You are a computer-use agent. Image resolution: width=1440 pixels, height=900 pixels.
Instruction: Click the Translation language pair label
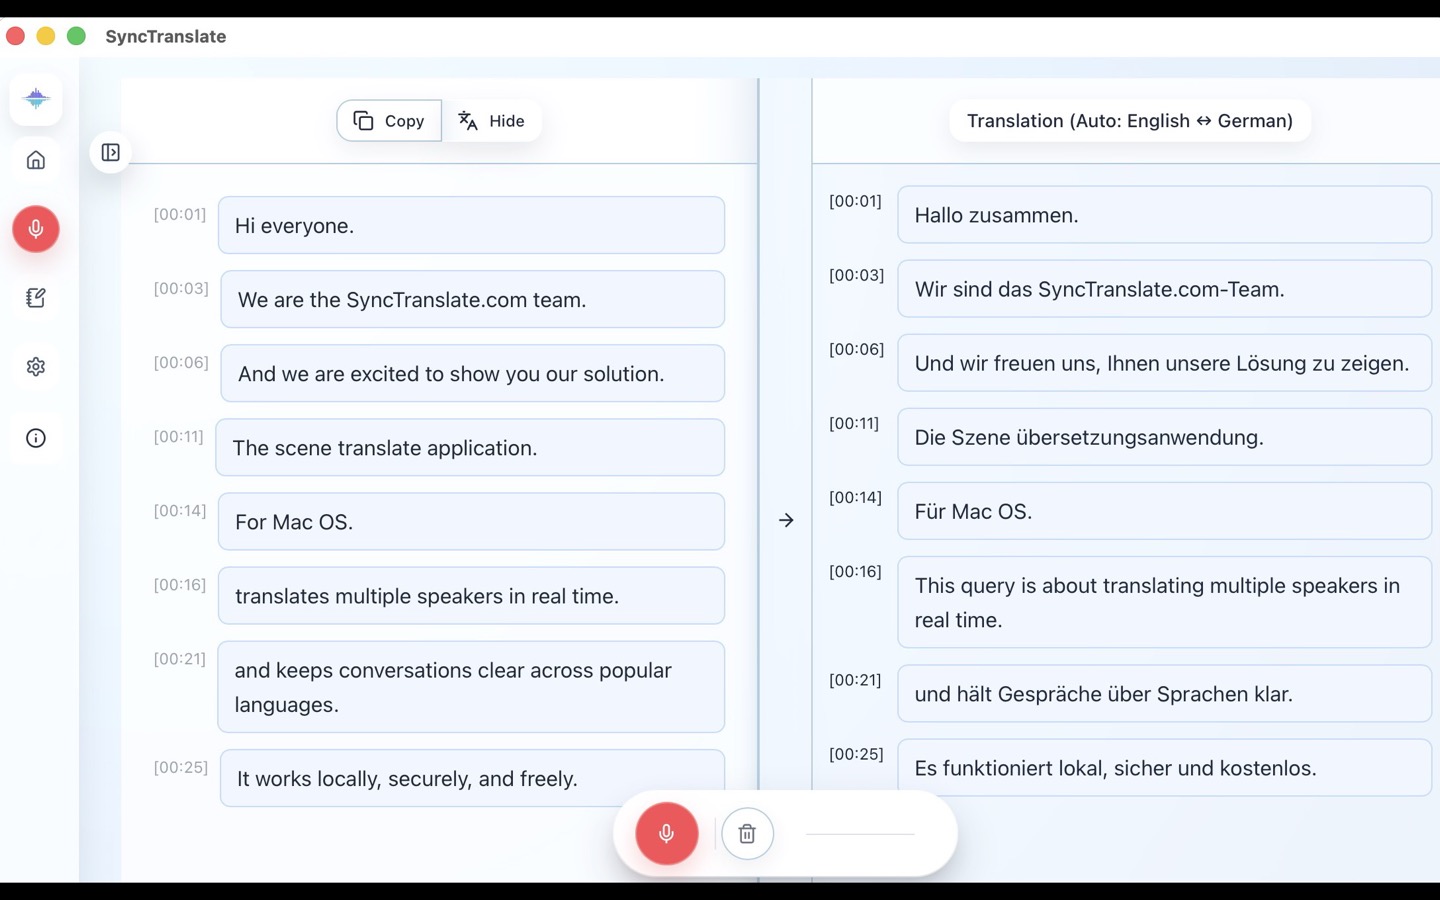pyautogui.click(x=1130, y=121)
